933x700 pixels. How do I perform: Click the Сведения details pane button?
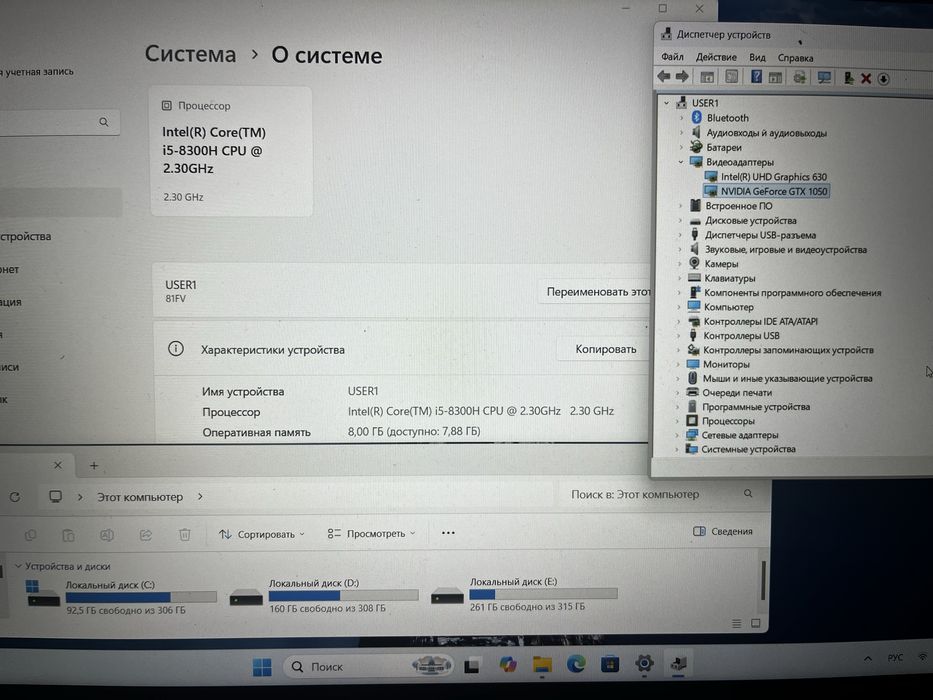point(723,531)
